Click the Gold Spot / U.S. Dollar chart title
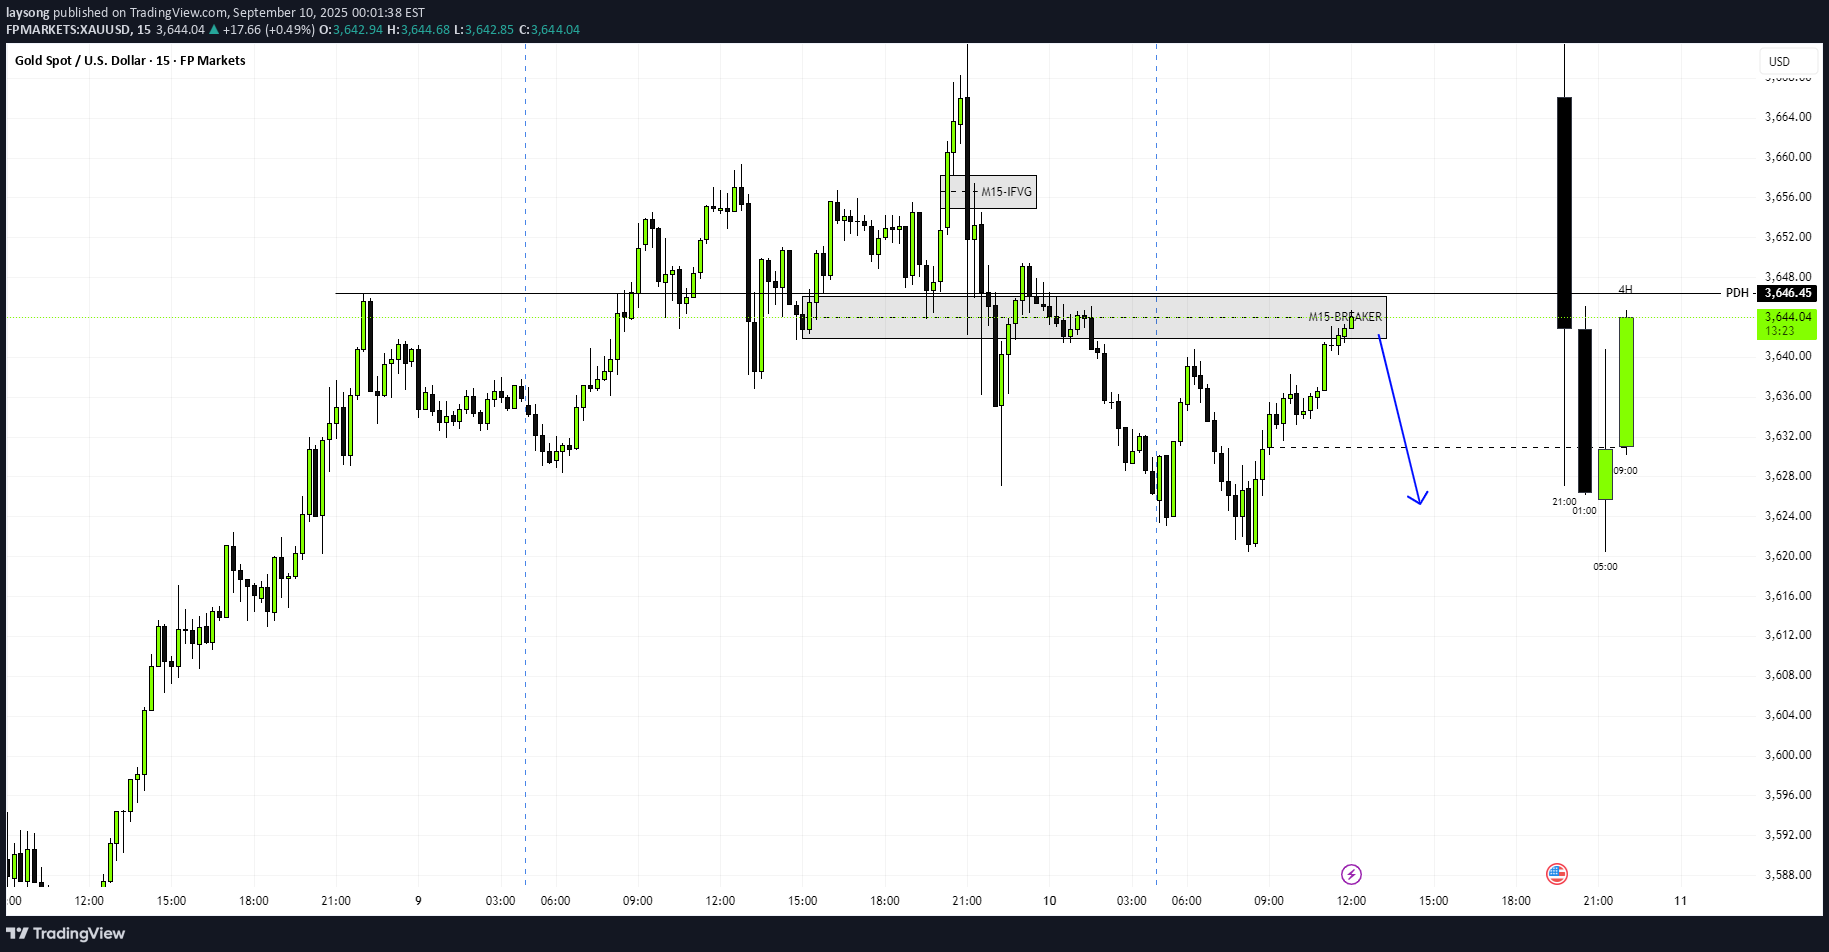Screen dimensions: 1829x952 click(130, 61)
